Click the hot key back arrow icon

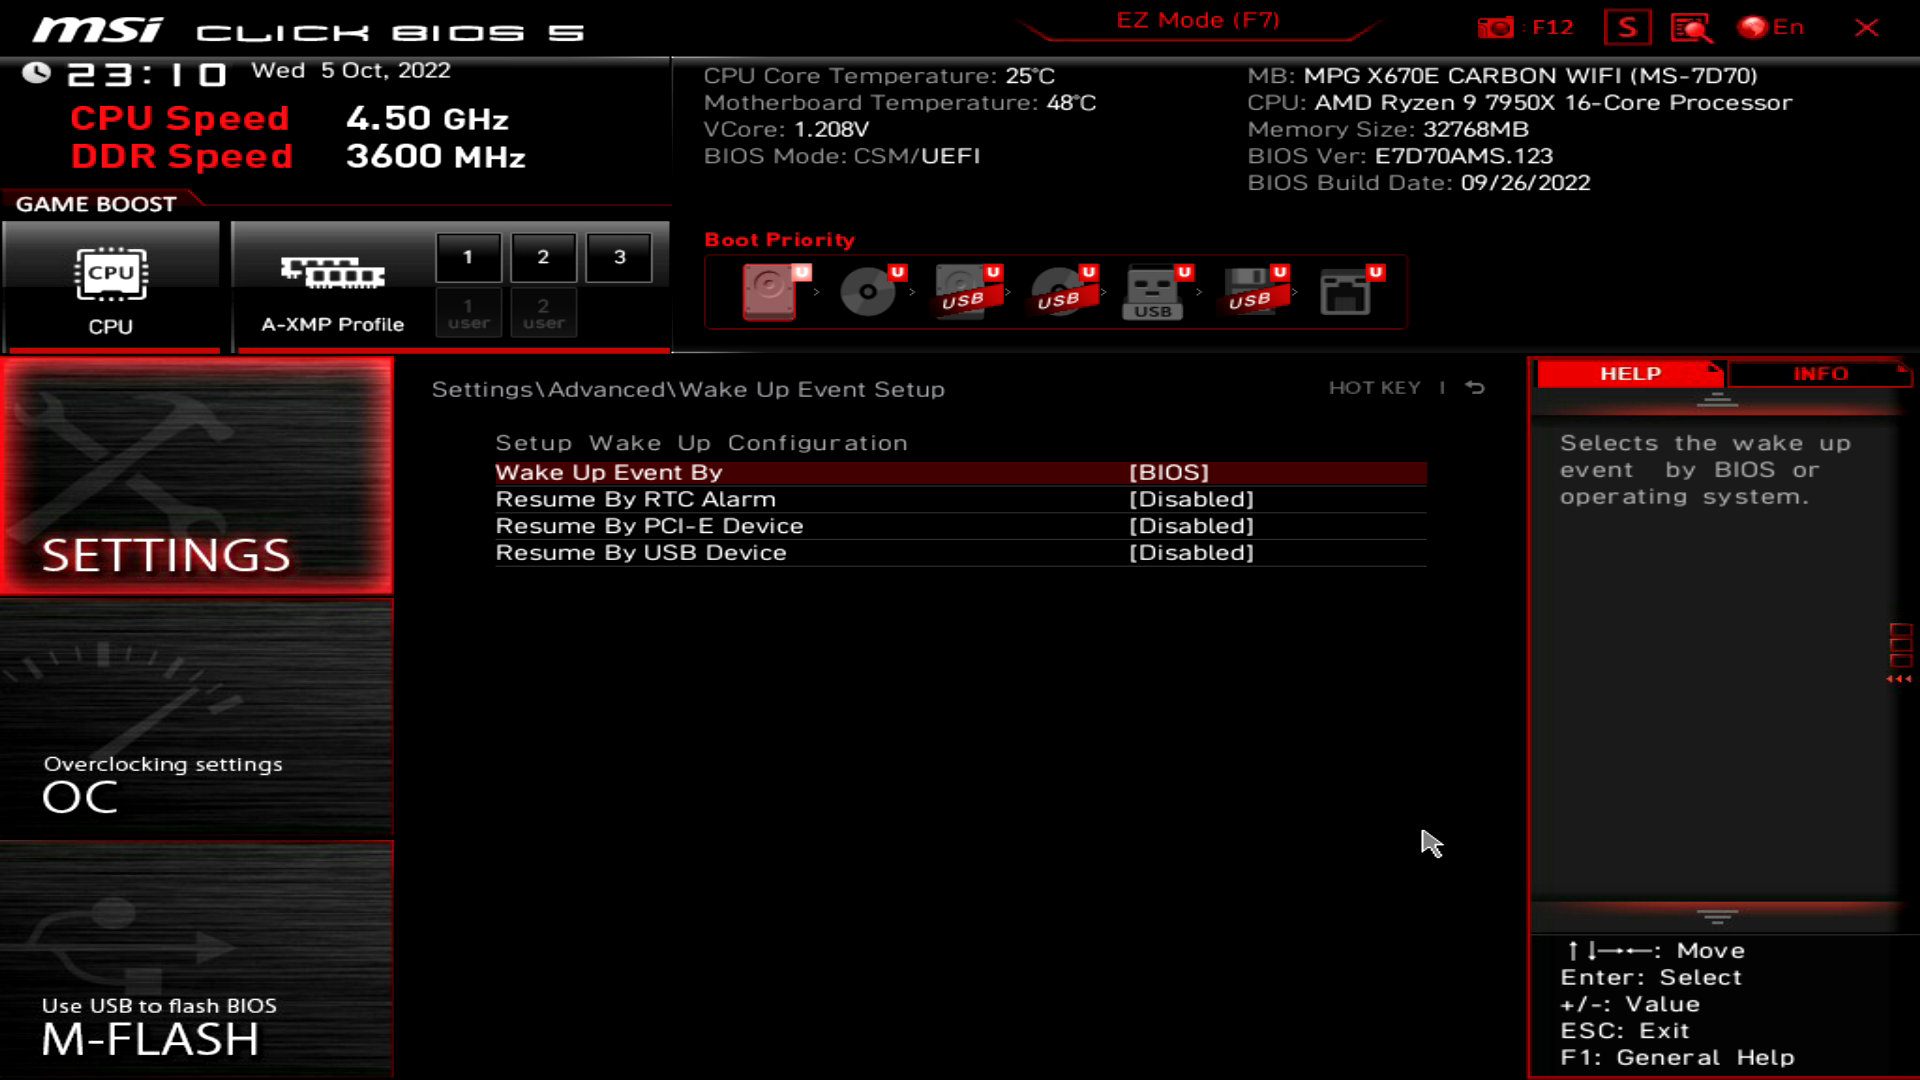(1475, 388)
